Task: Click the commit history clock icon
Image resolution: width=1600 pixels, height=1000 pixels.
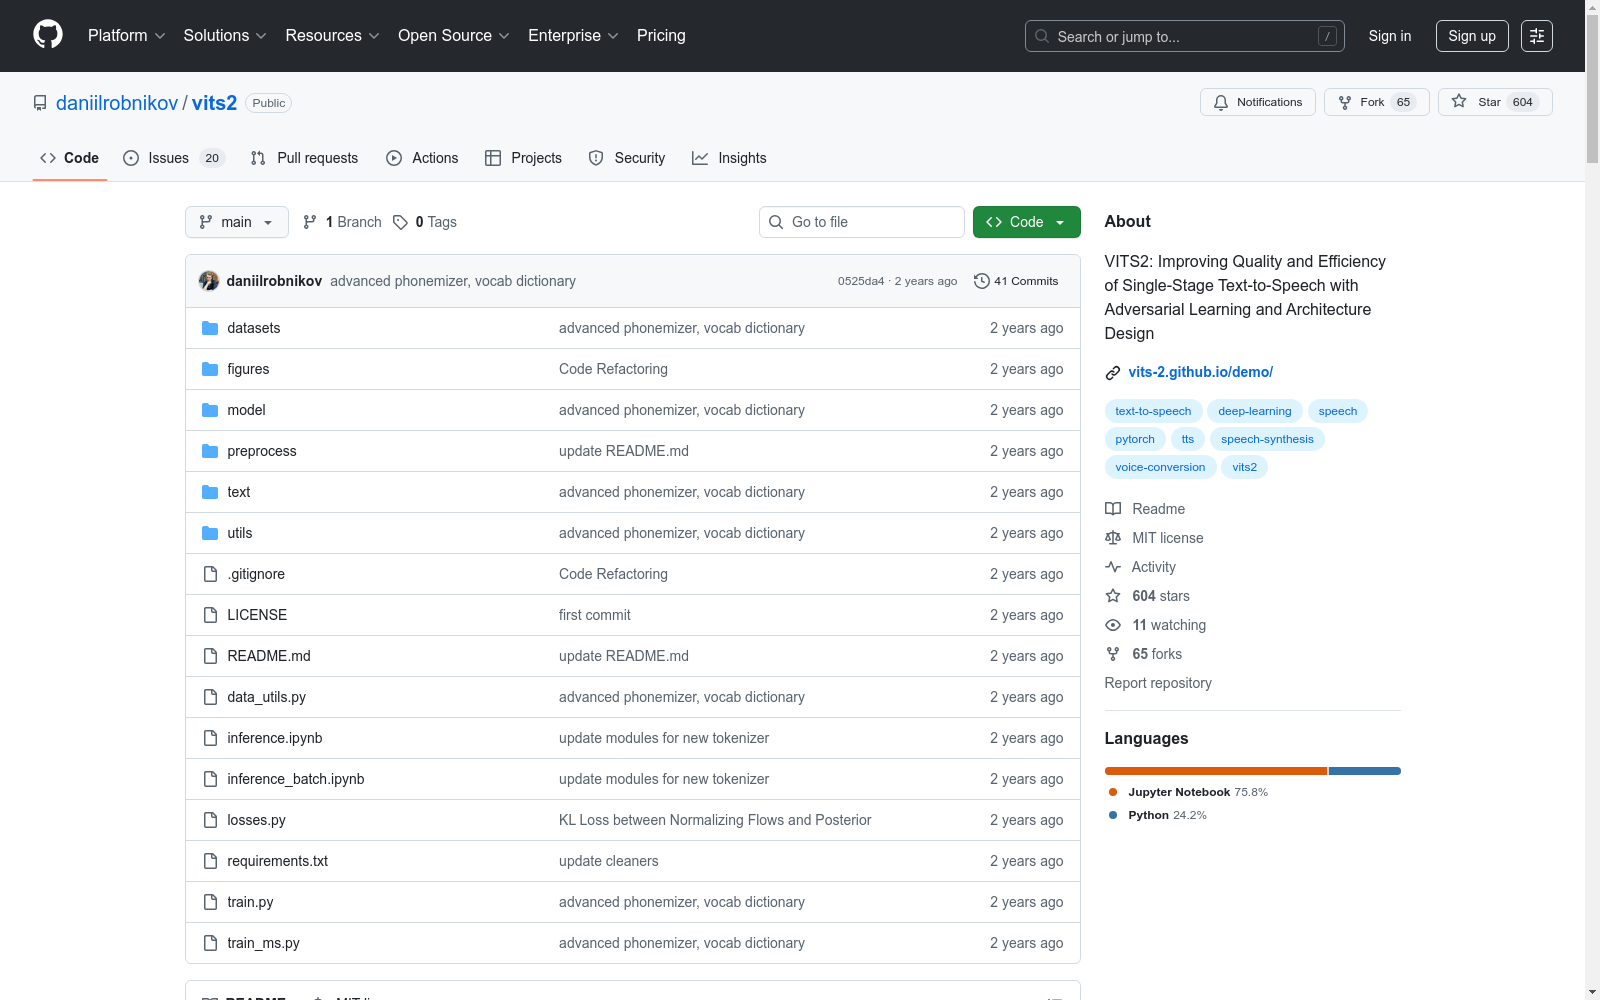Action: point(982,281)
